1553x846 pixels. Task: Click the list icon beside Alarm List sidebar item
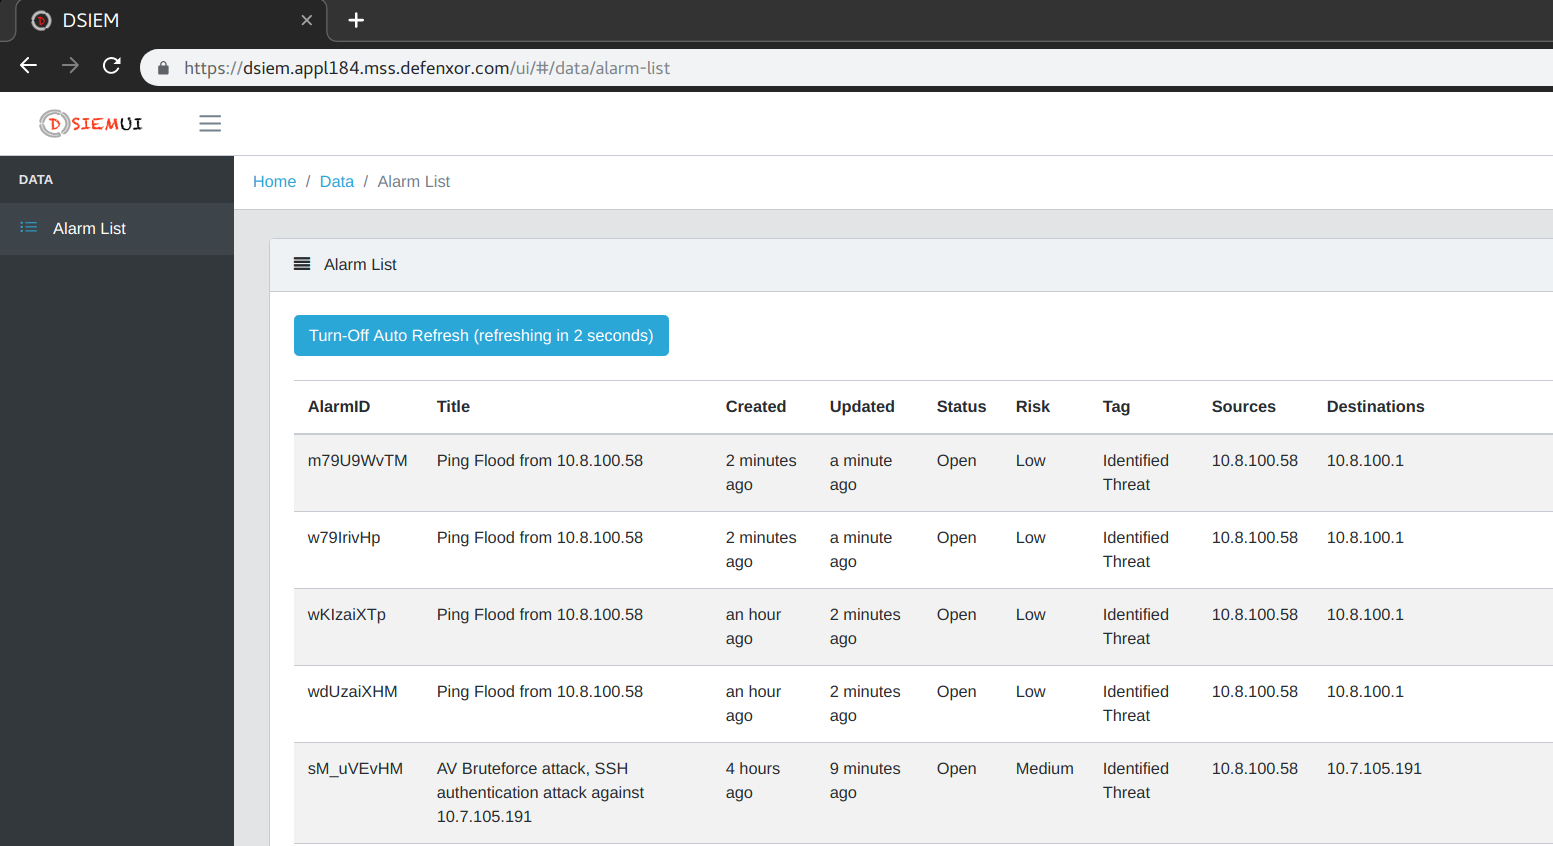tap(29, 228)
